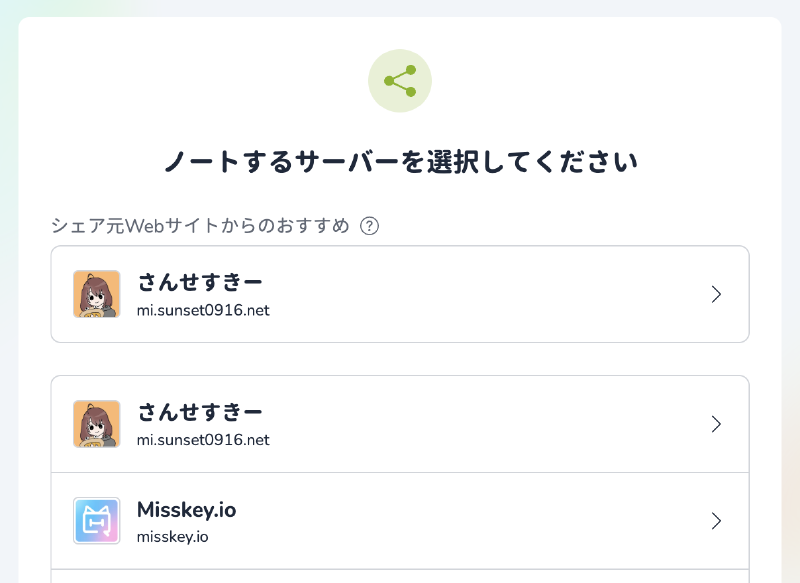Select the さんせすきー server name text
The width and height of the screenshot is (800, 583).
click(199, 283)
